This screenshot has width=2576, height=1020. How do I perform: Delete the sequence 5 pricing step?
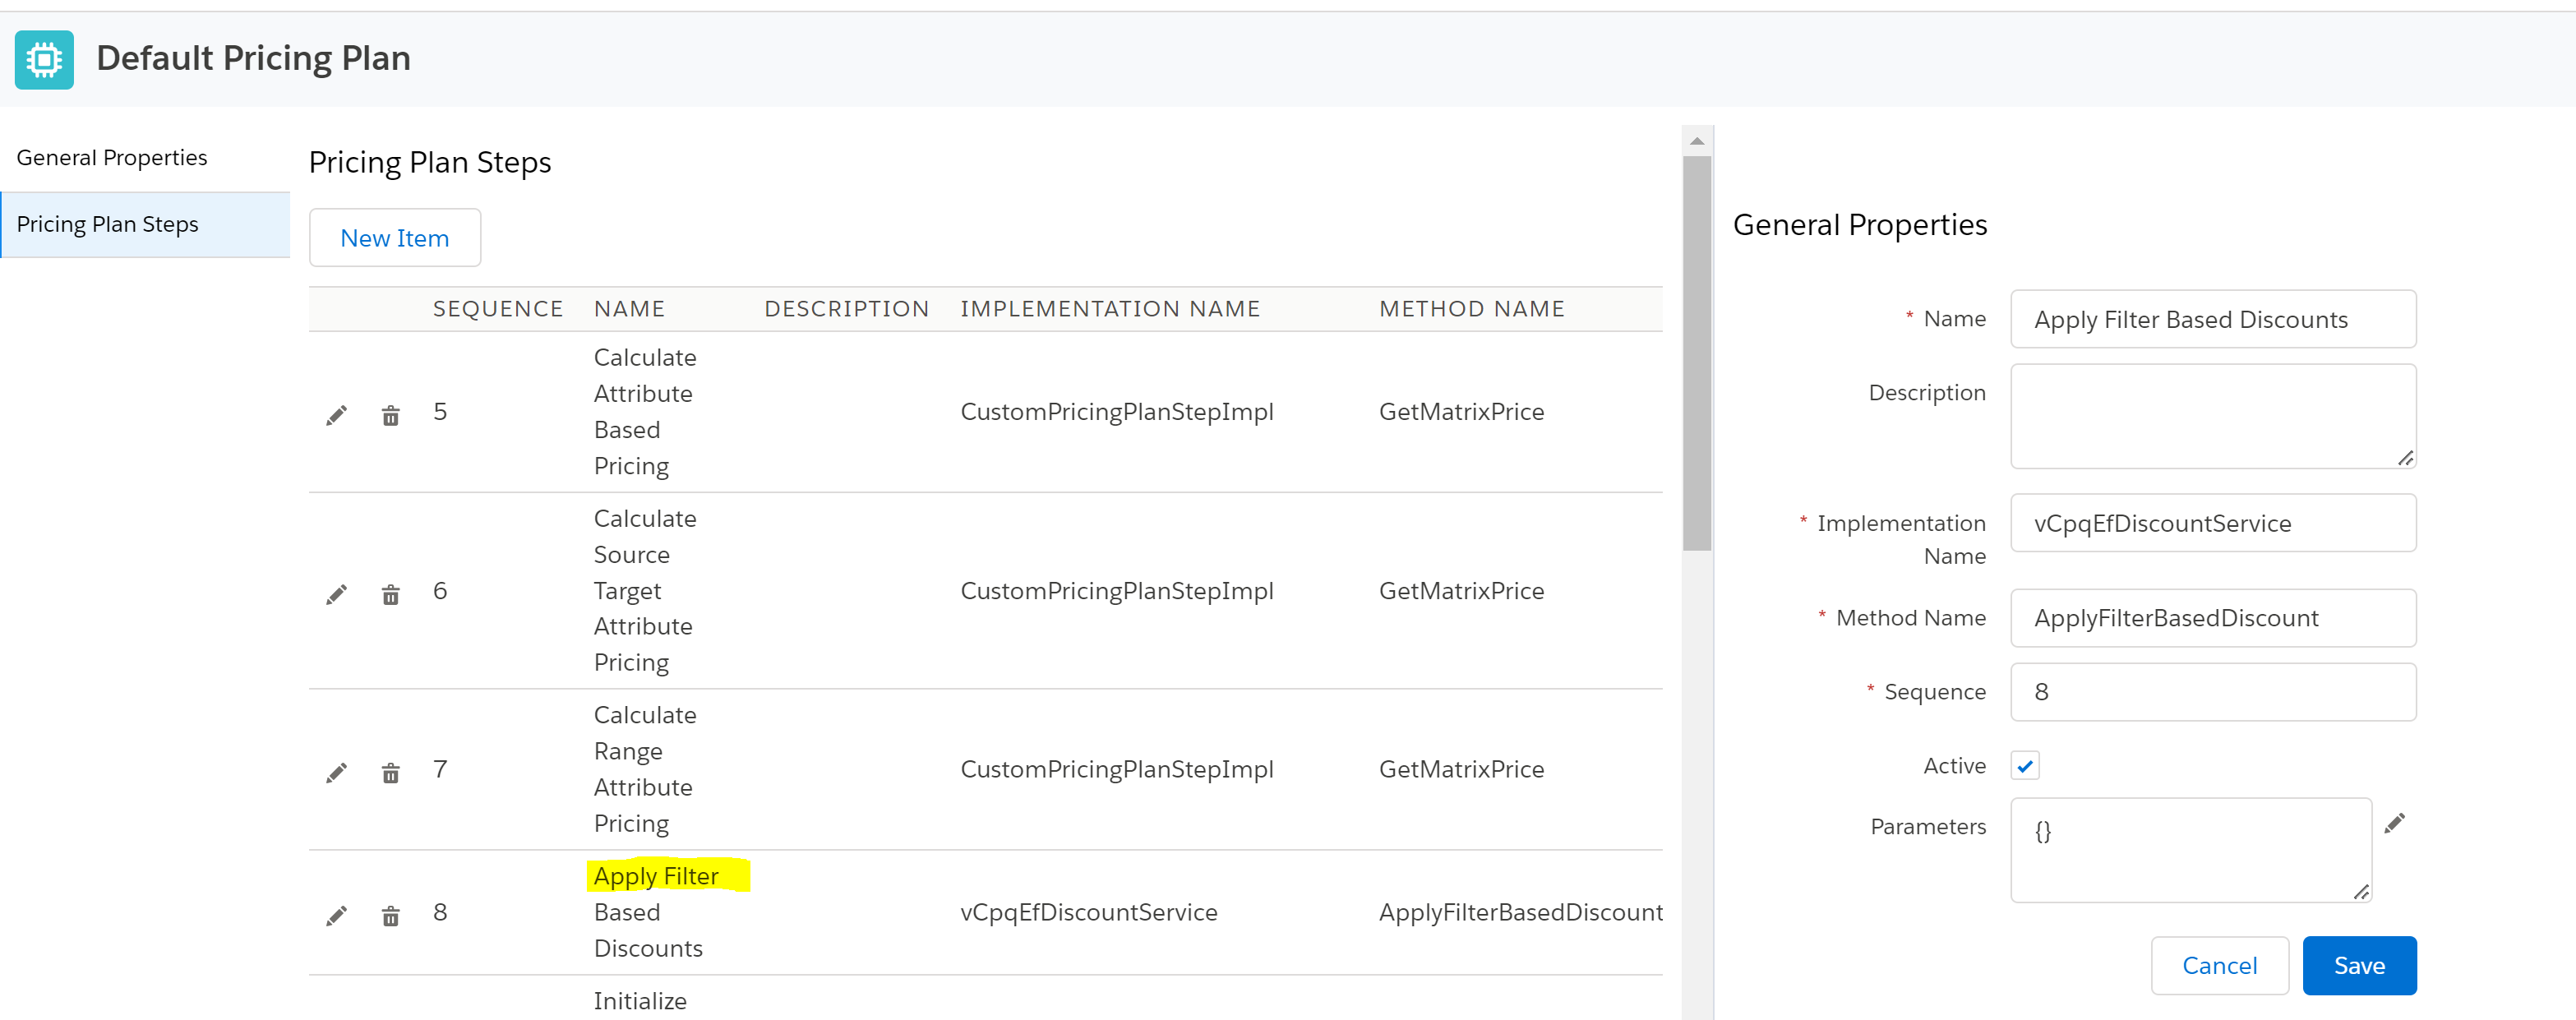click(390, 415)
